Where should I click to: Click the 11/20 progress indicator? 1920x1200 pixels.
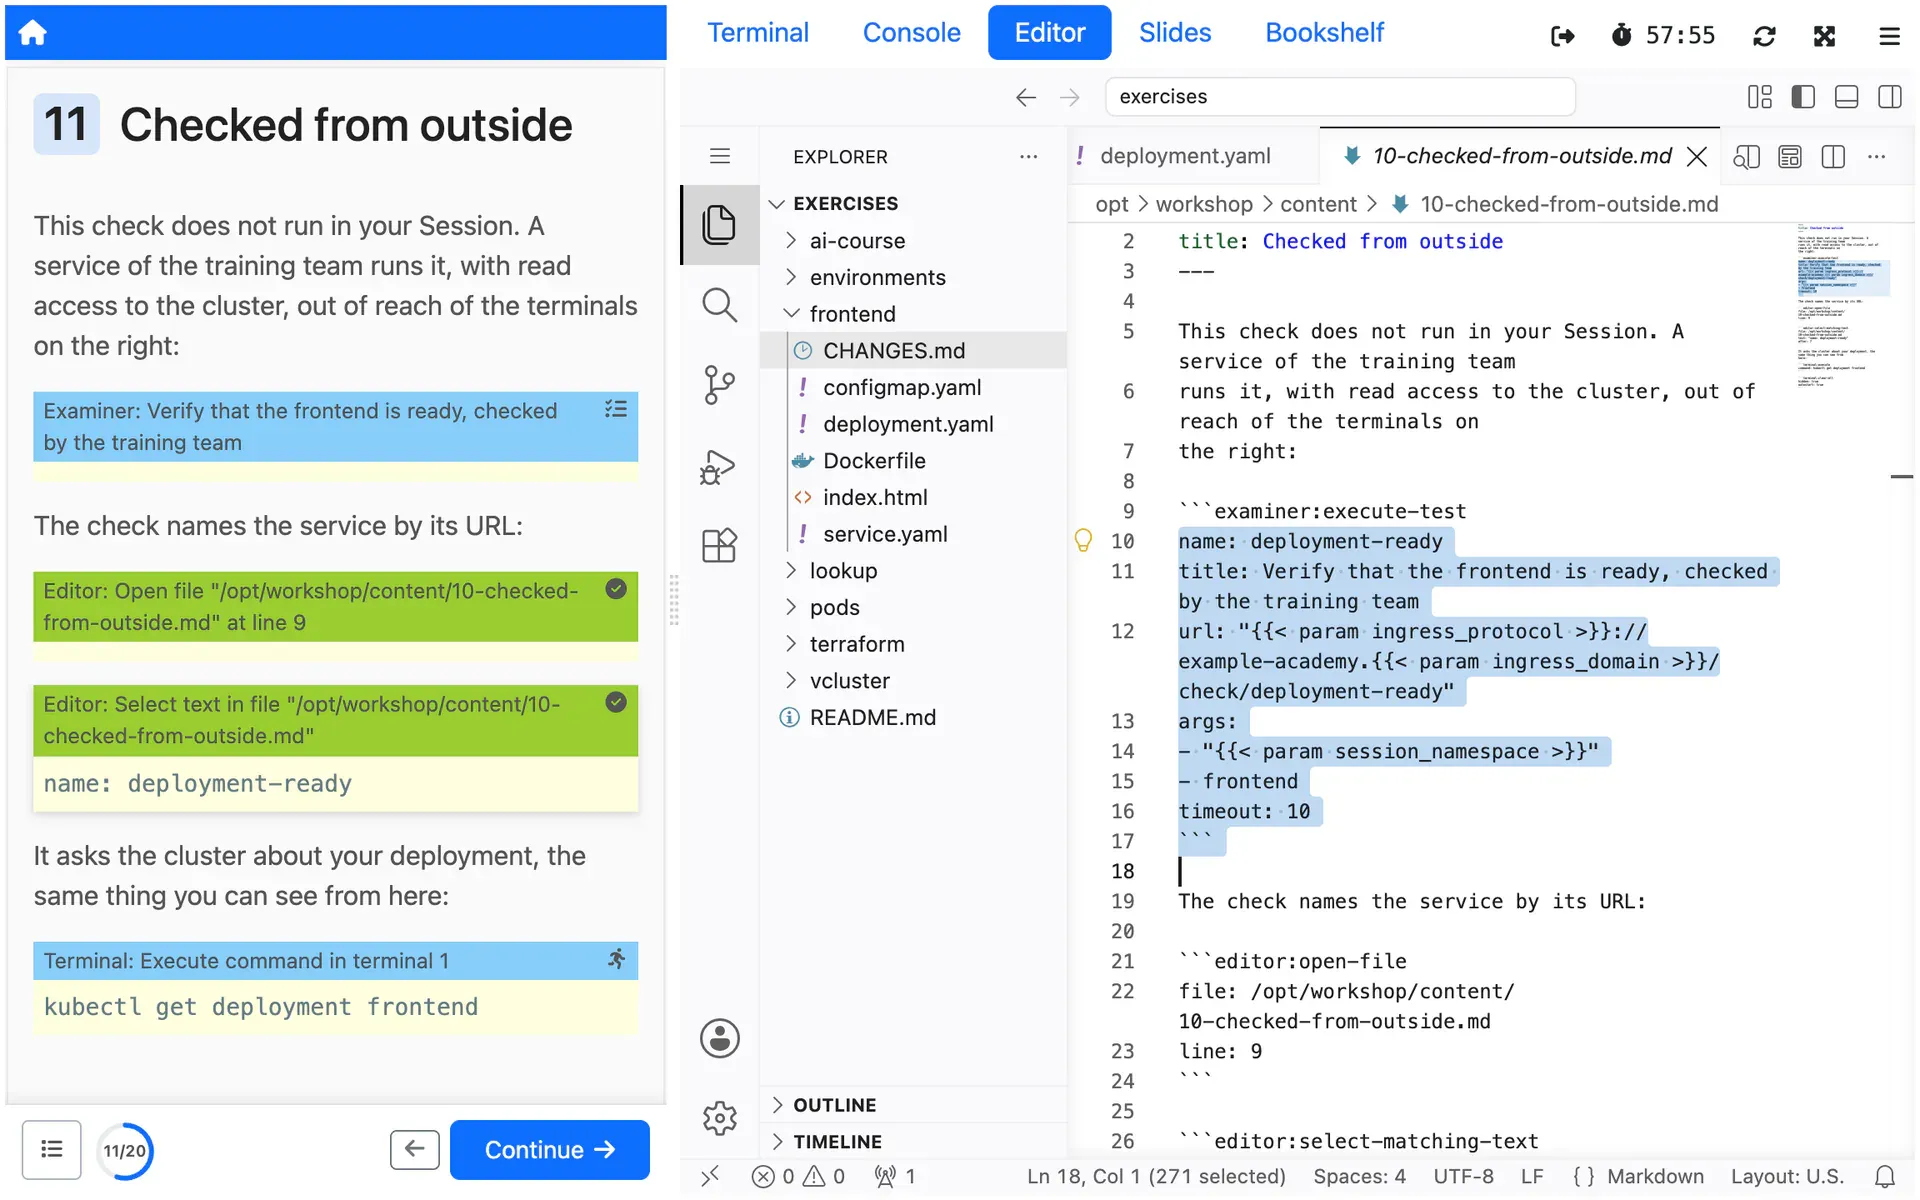pyautogui.click(x=125, y=1151)
